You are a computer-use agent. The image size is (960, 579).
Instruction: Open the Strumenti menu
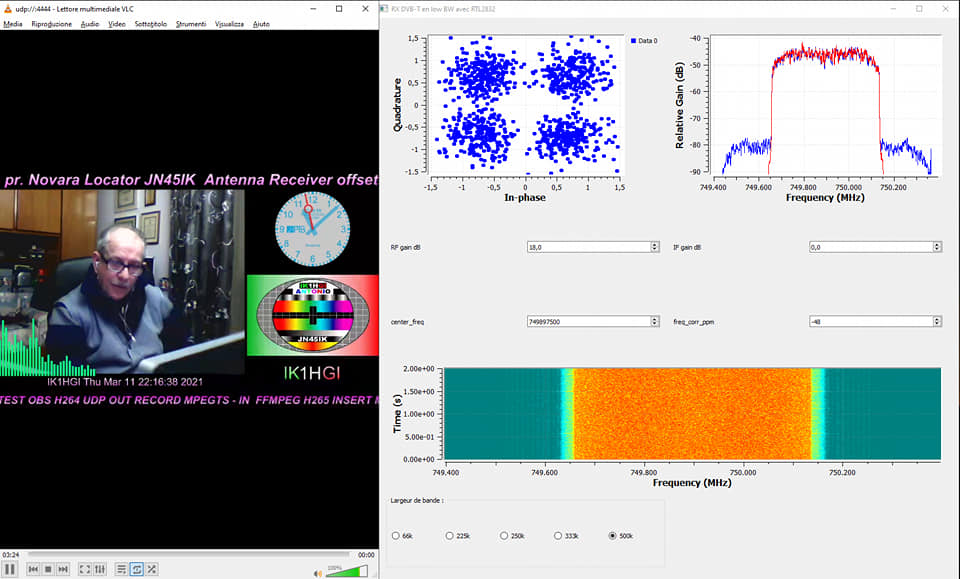coord(190,23)
